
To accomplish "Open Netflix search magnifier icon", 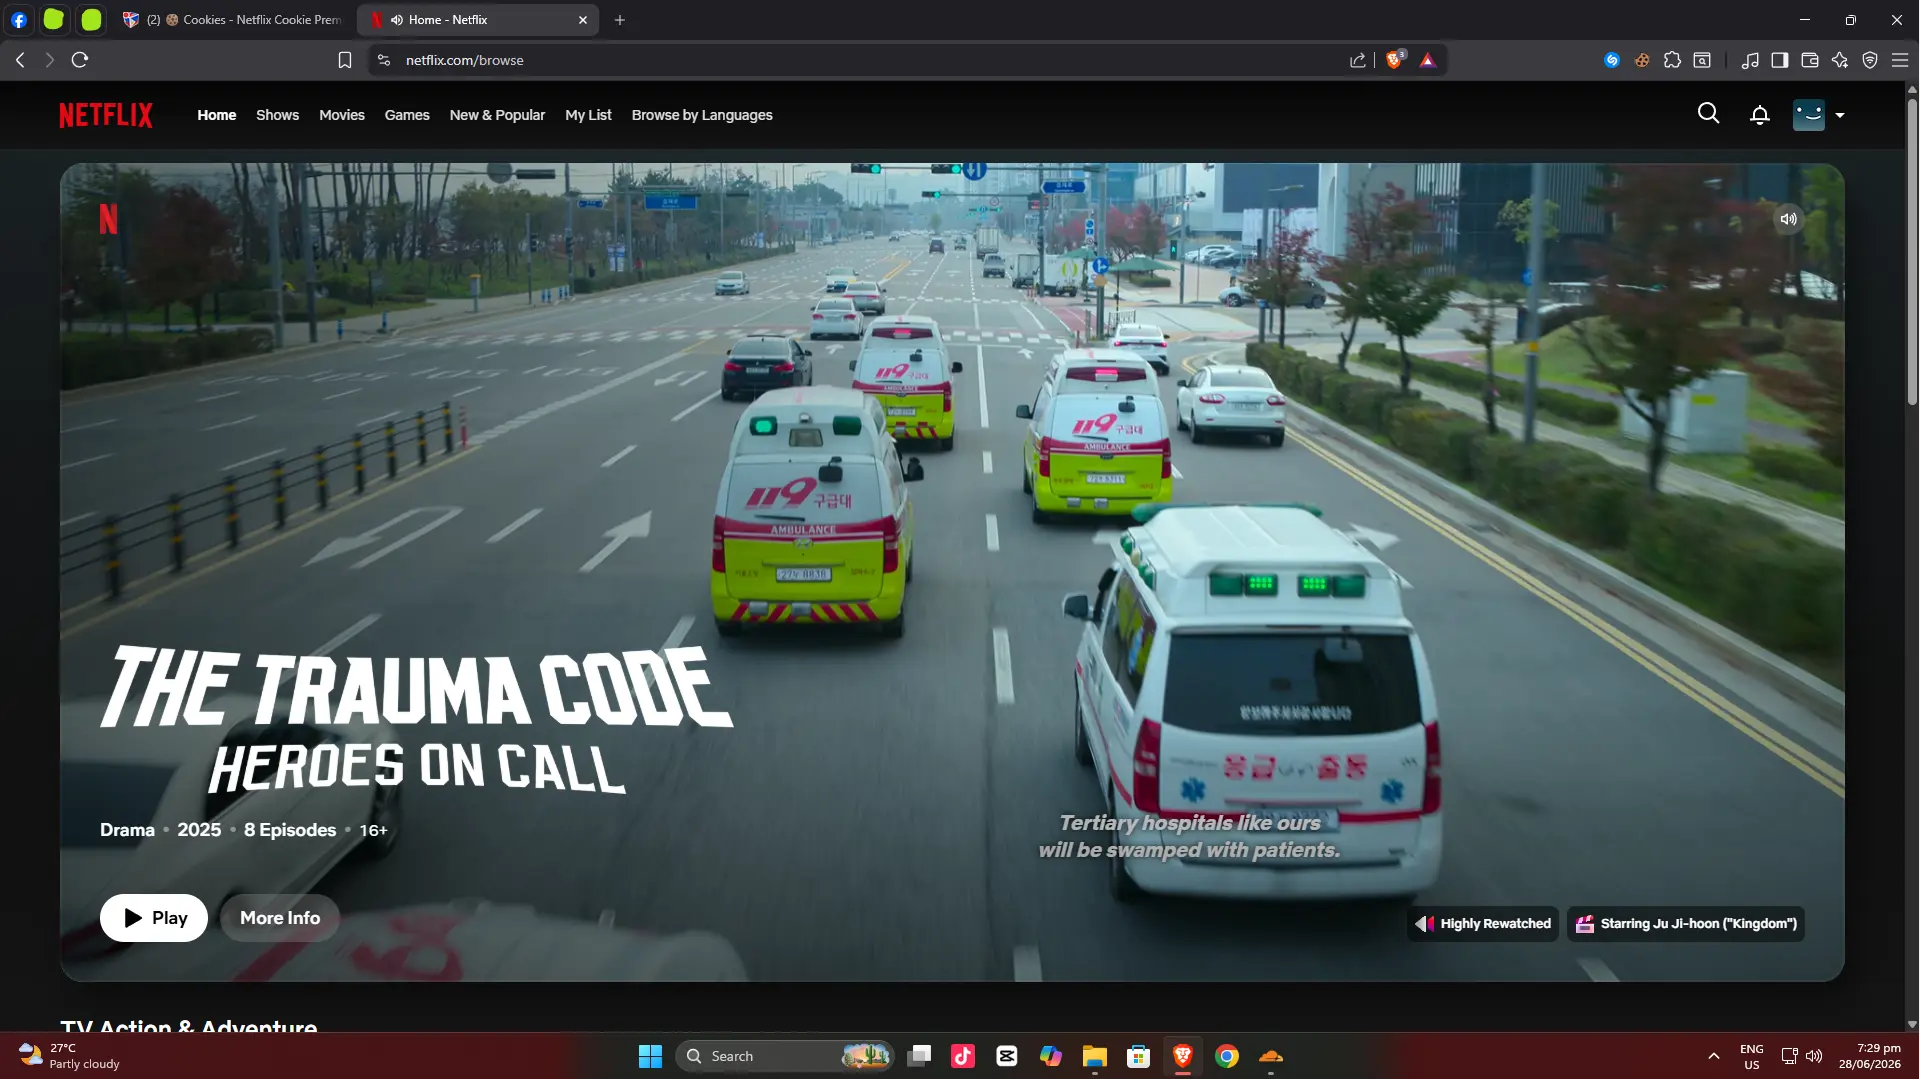I will [1708, 114].
